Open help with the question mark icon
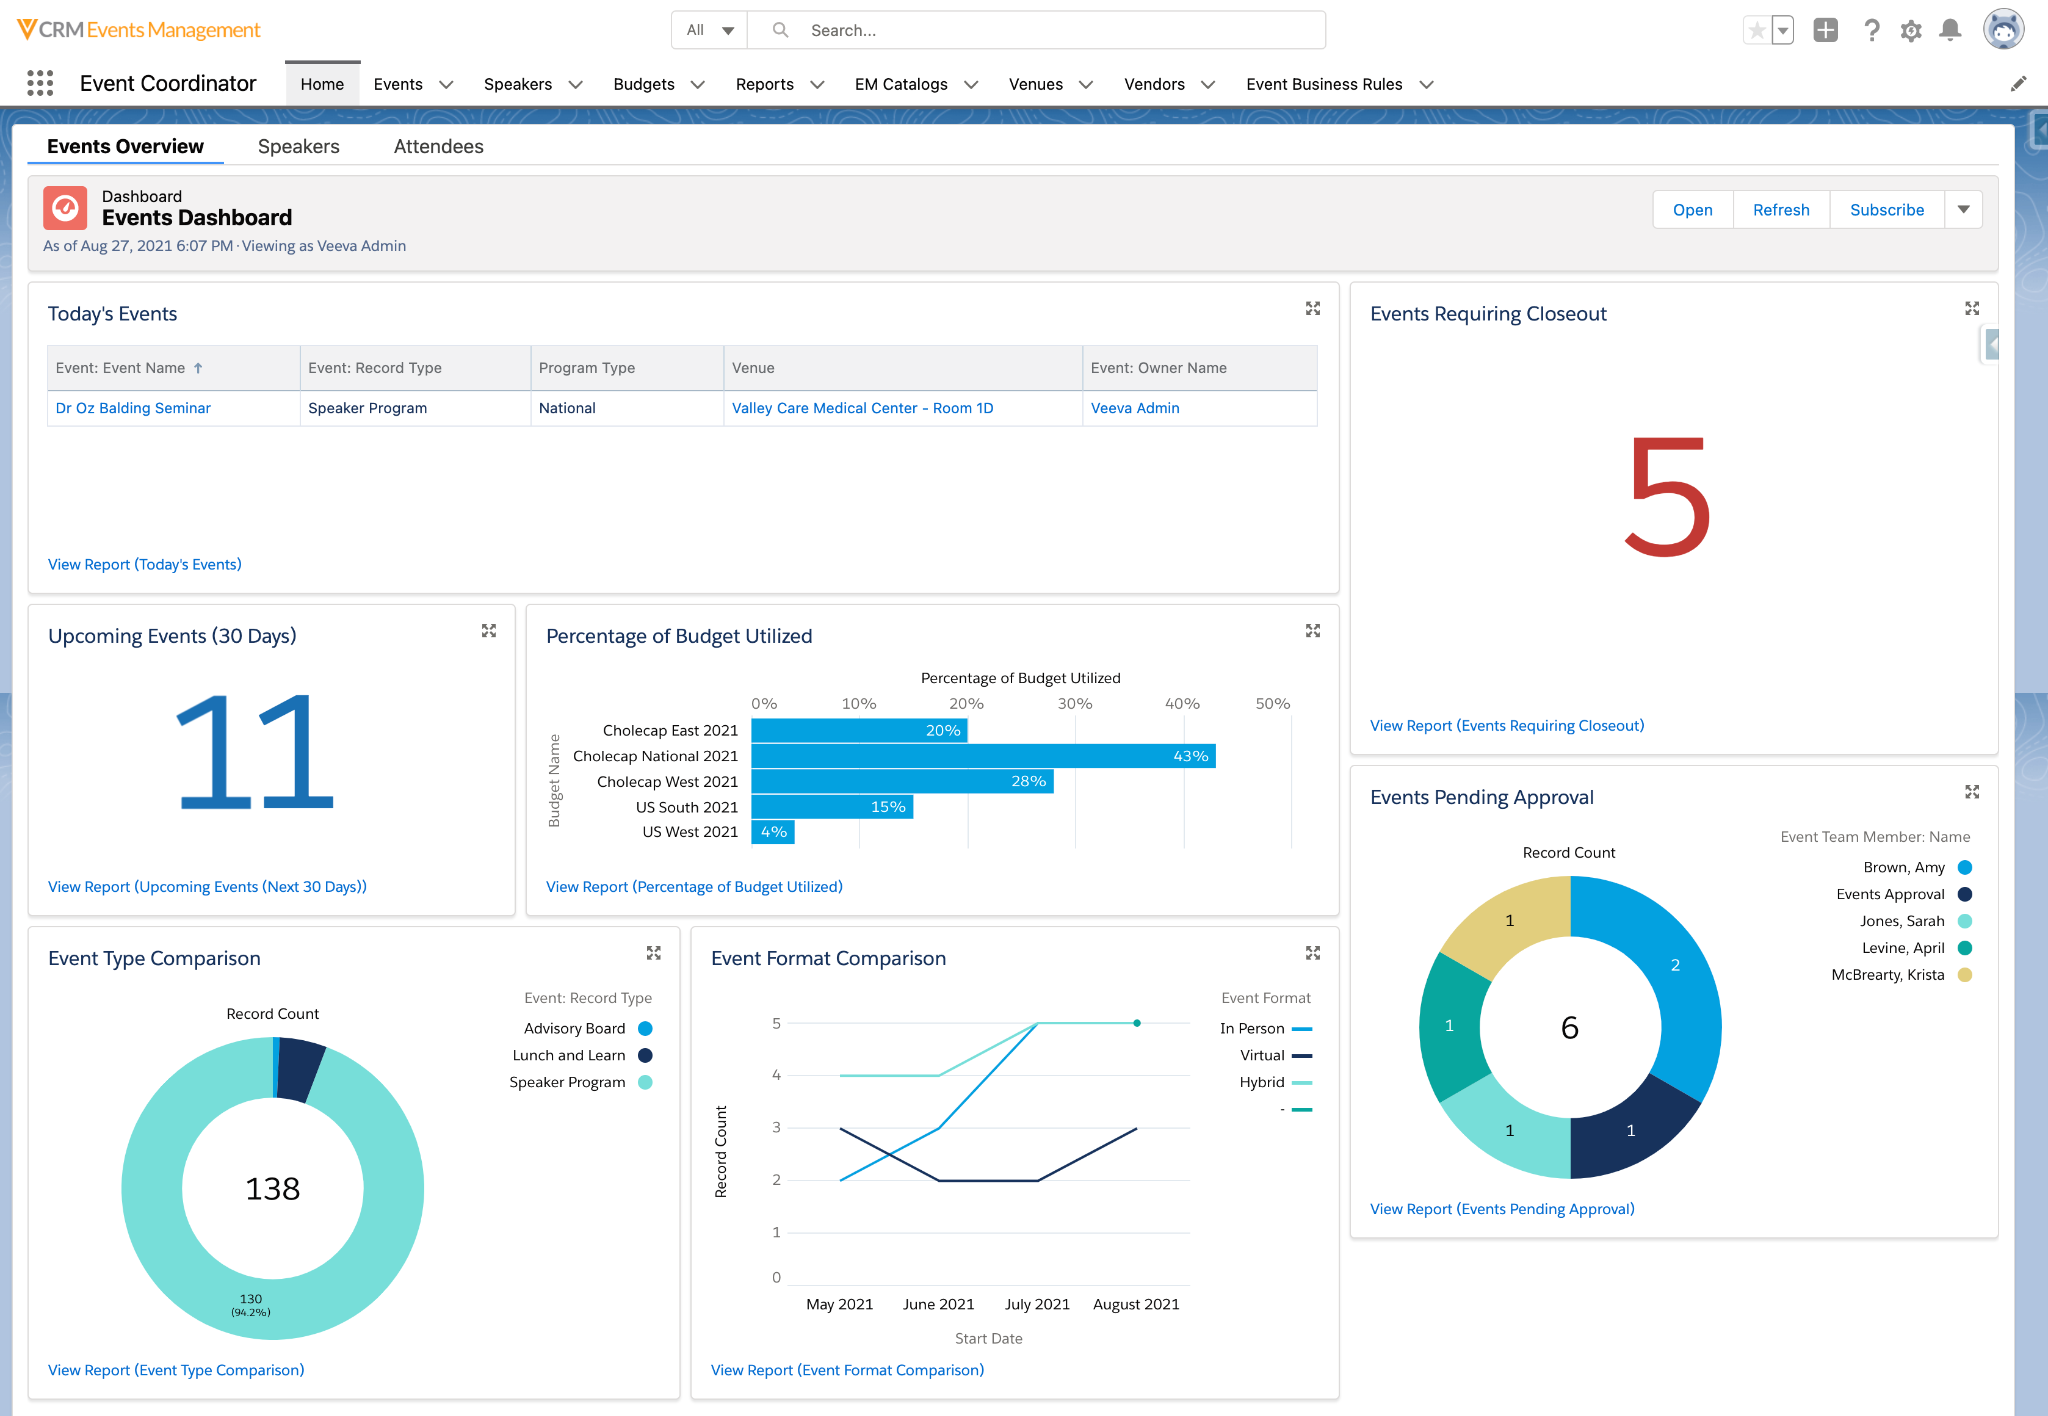2048x1416 pixels. pos(1871,31)
